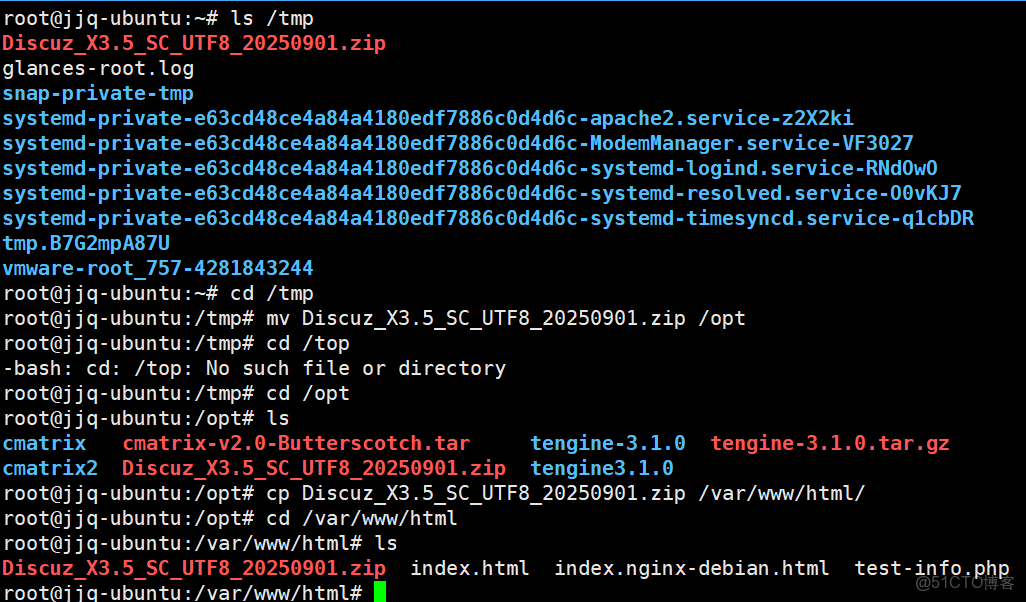Select the tengine-3.1.0.tar.gz archive name

(830, 443)
